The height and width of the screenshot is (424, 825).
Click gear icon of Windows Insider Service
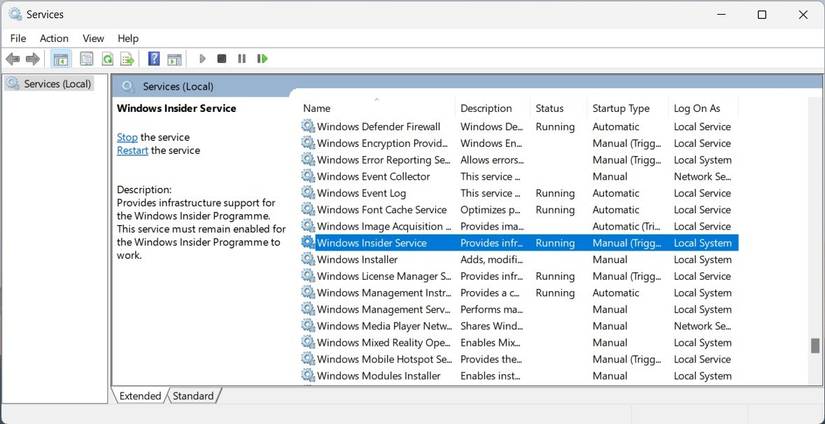(x=307, y=243)
